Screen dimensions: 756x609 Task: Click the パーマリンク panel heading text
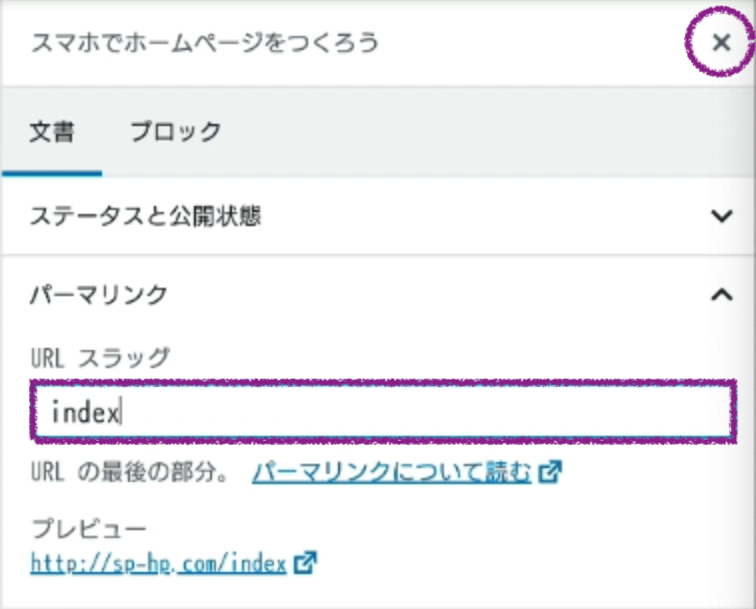pyautogui.click(x=99, y=294)
